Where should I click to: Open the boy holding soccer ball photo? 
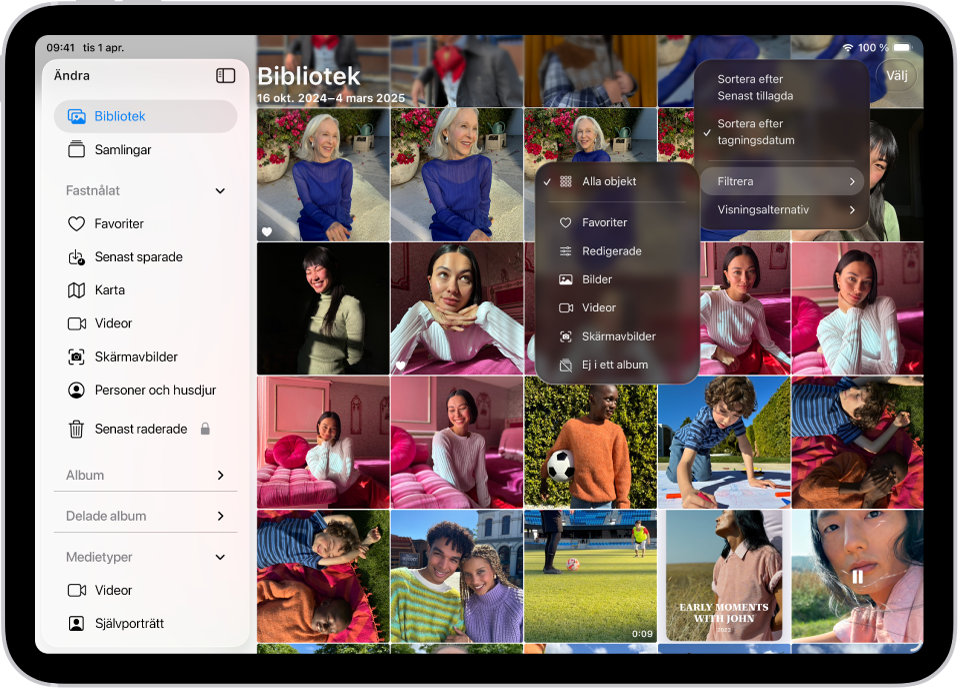tap(590, 442)
